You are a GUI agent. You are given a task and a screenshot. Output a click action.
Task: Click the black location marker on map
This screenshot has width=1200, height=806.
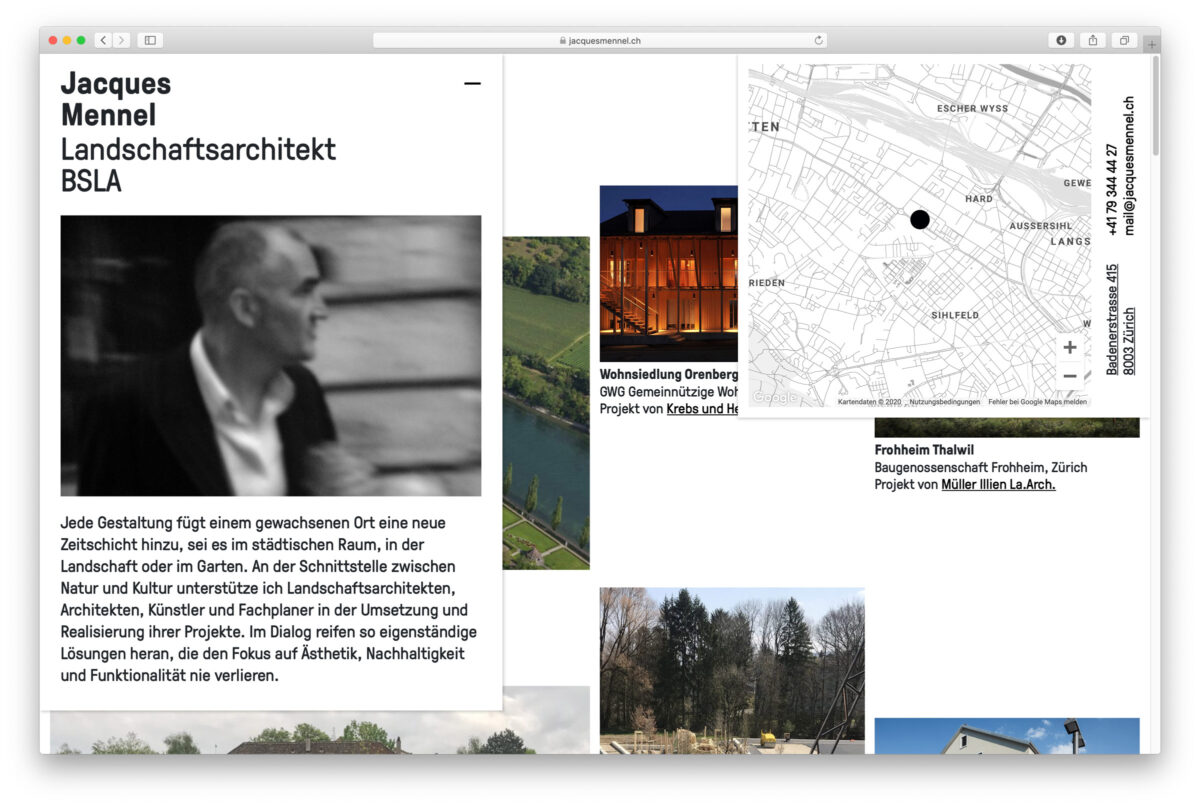(920, 219)
